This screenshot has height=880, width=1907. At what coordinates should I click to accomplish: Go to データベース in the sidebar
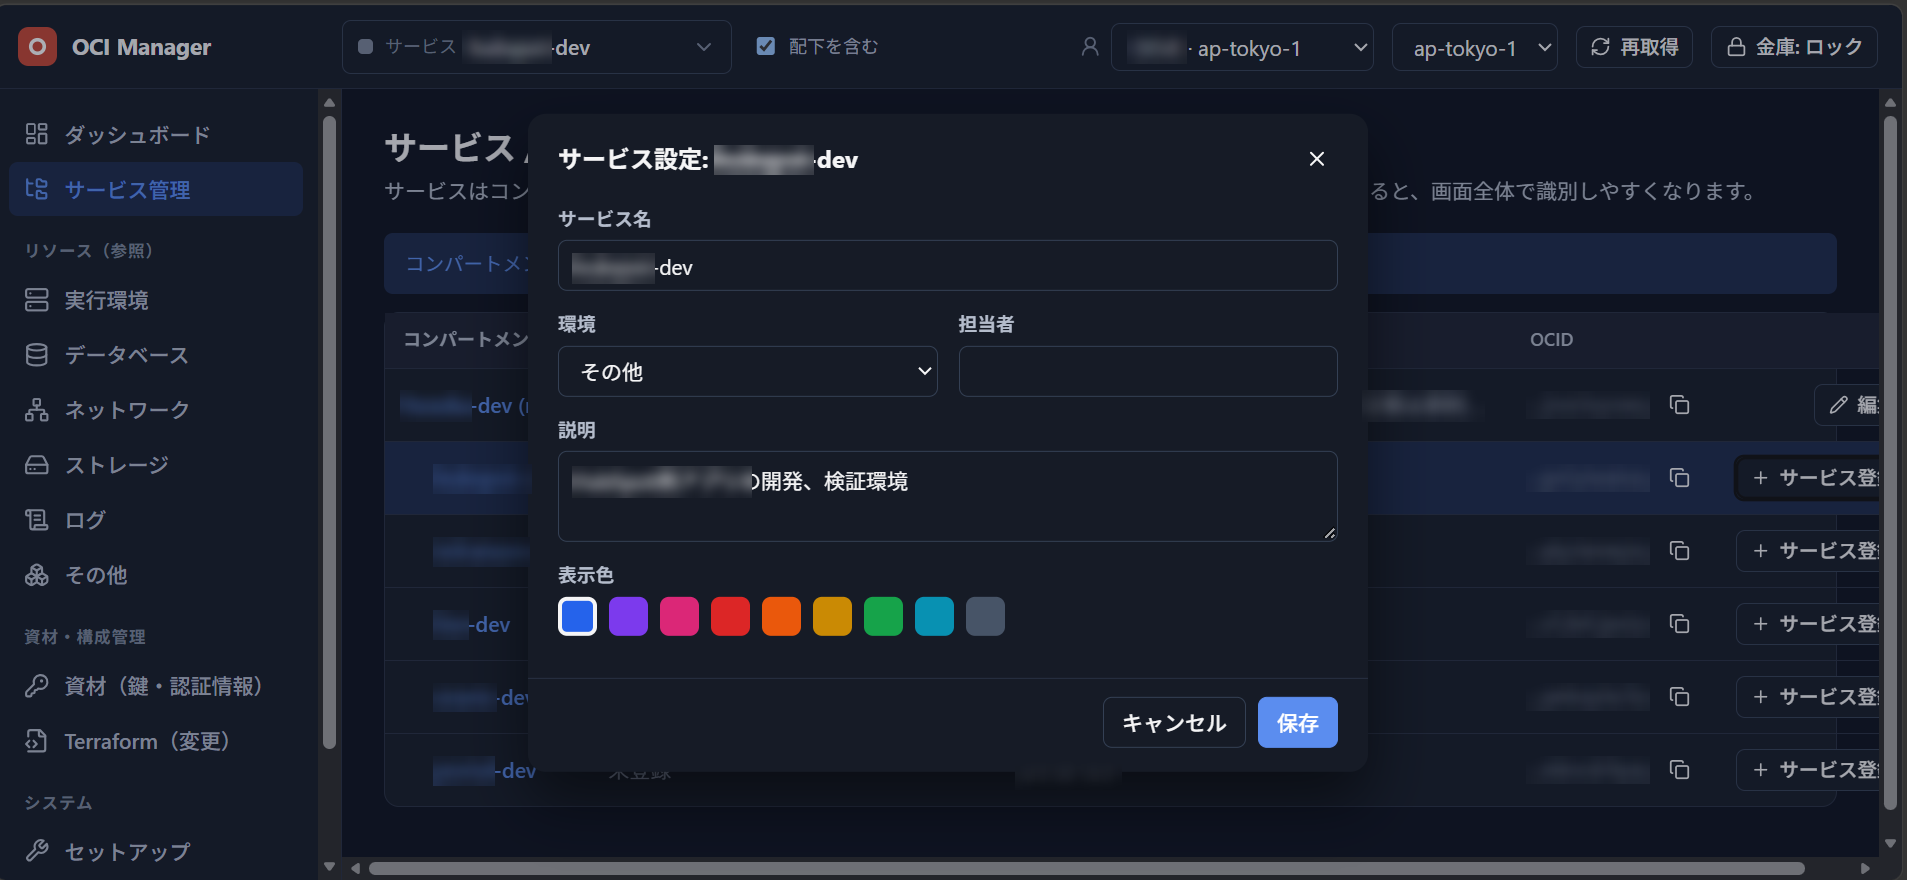click(x=156, y=355)
